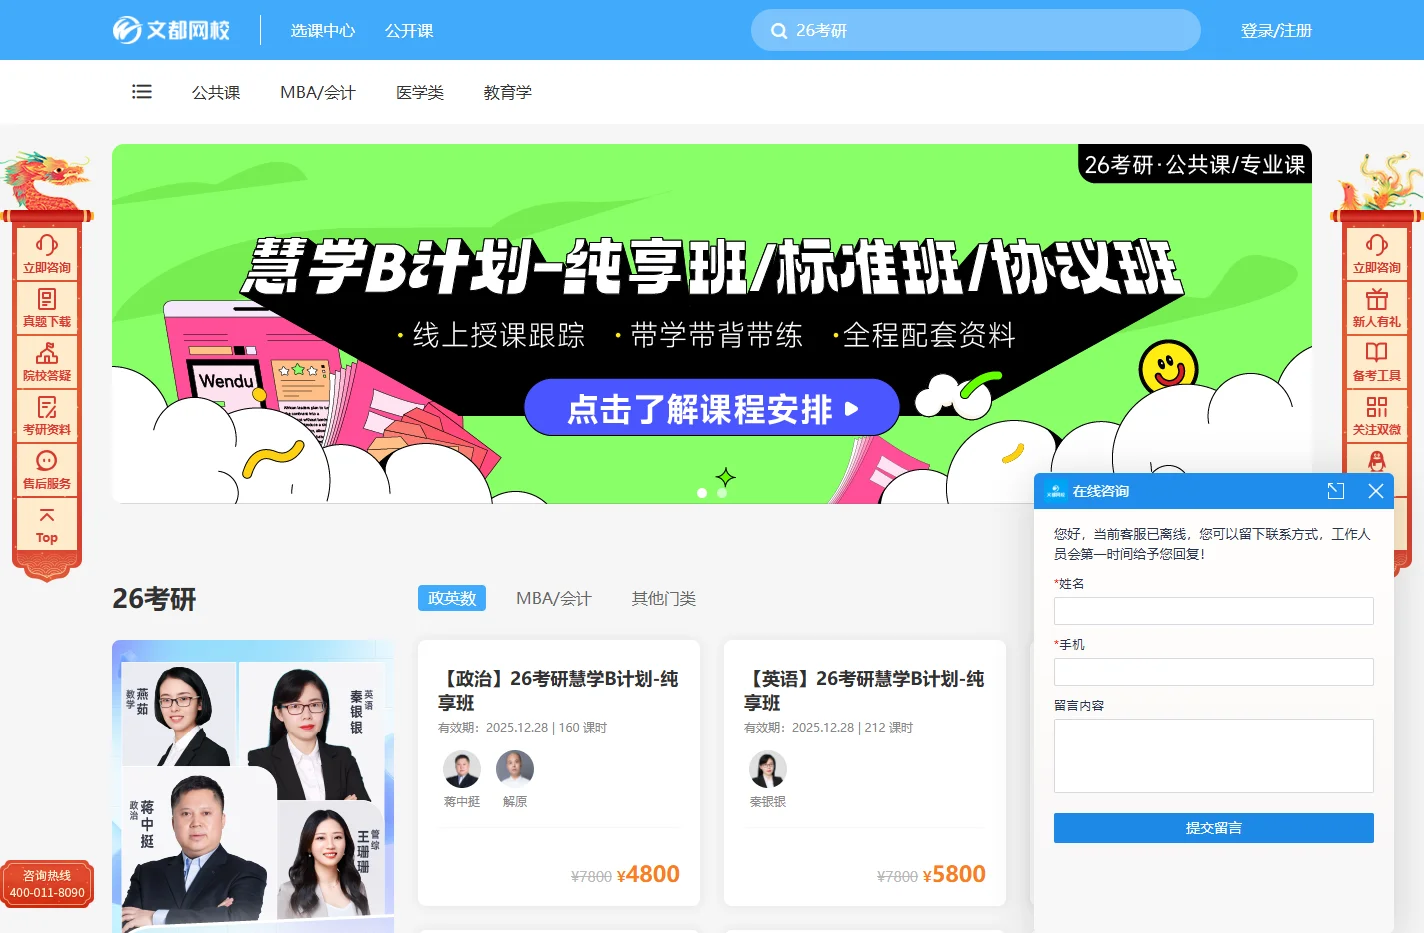This screenshot has height=933, width=1424.
Task: Click 秦银银 teacher avatar in 英语 card
Action: (768, 769)
